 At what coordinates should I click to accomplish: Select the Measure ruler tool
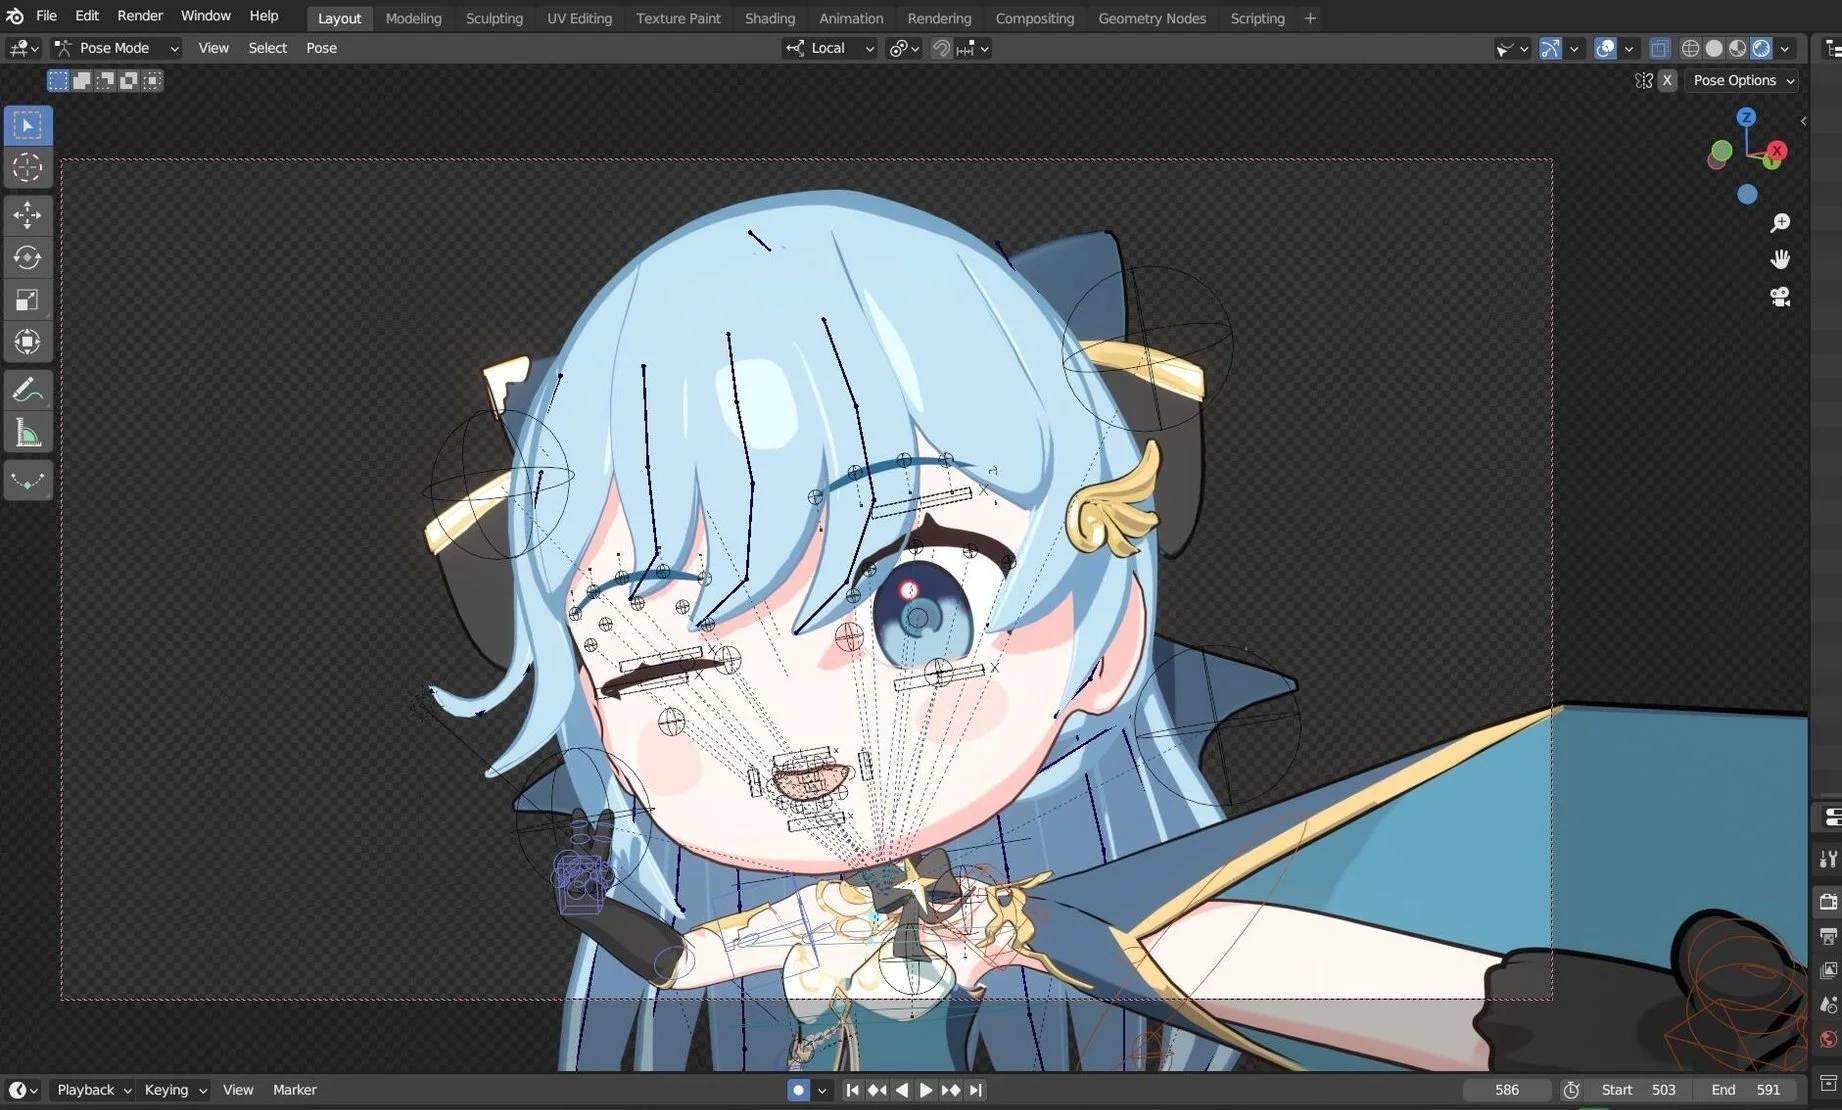point(28,433)
